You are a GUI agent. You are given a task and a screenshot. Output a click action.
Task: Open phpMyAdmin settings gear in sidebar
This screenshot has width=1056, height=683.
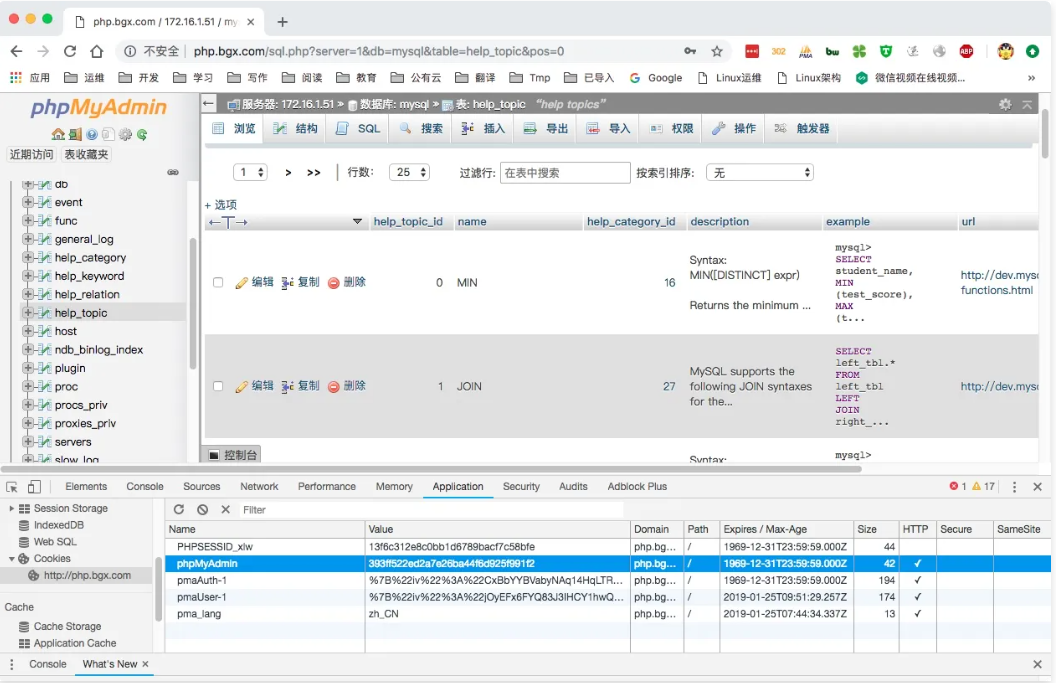point(125,134)
